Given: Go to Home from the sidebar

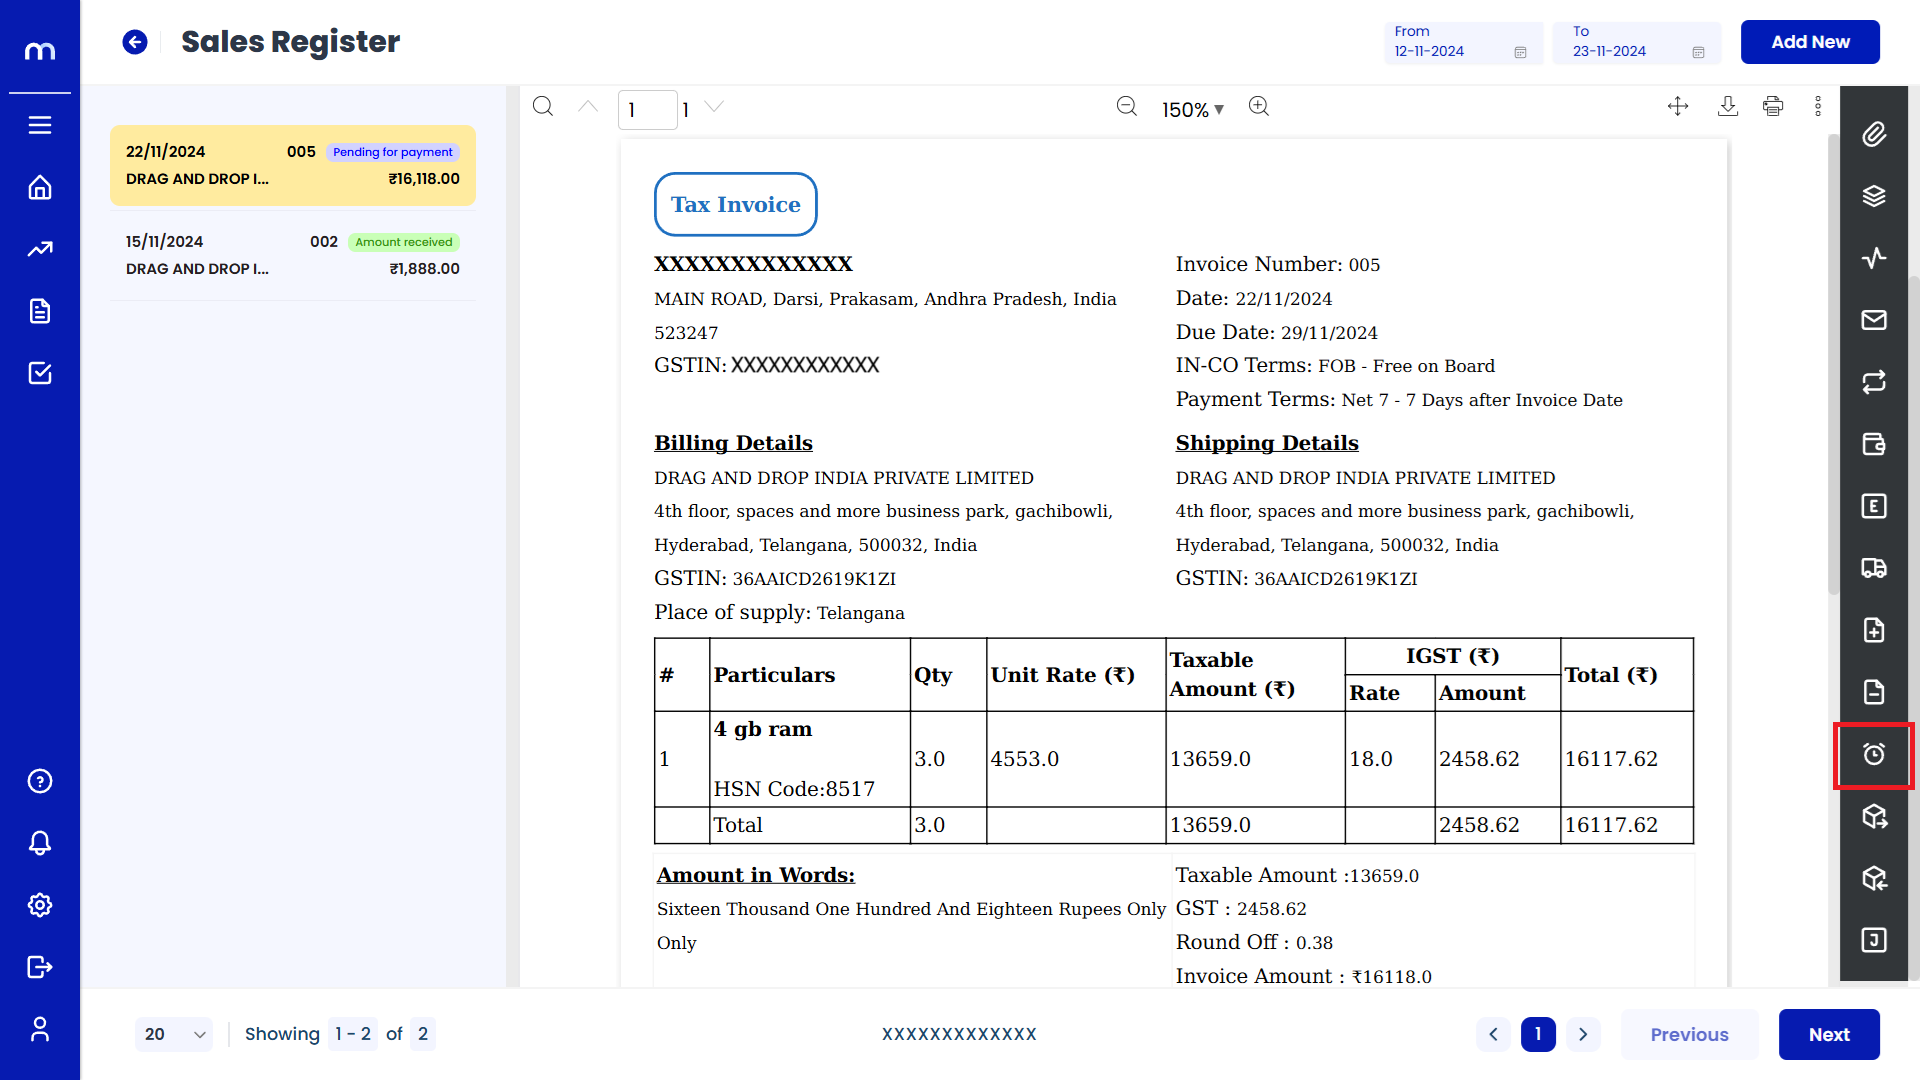Looking at the screenshot, I should coord(40,188).
